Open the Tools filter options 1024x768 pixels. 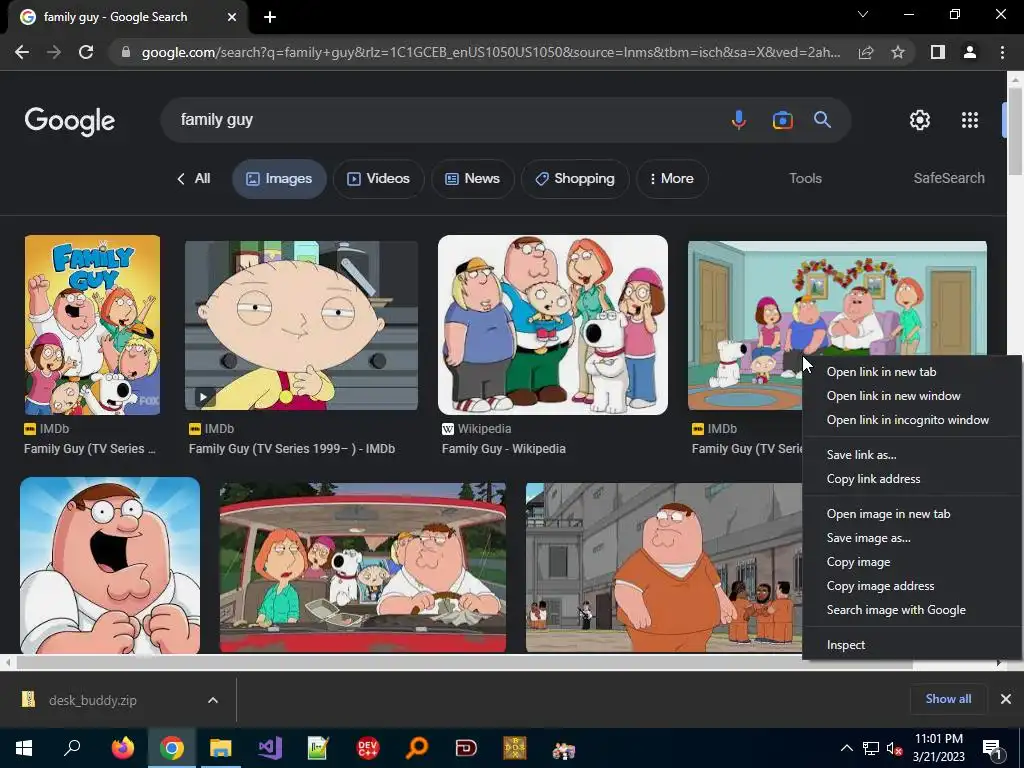point(805,178)
